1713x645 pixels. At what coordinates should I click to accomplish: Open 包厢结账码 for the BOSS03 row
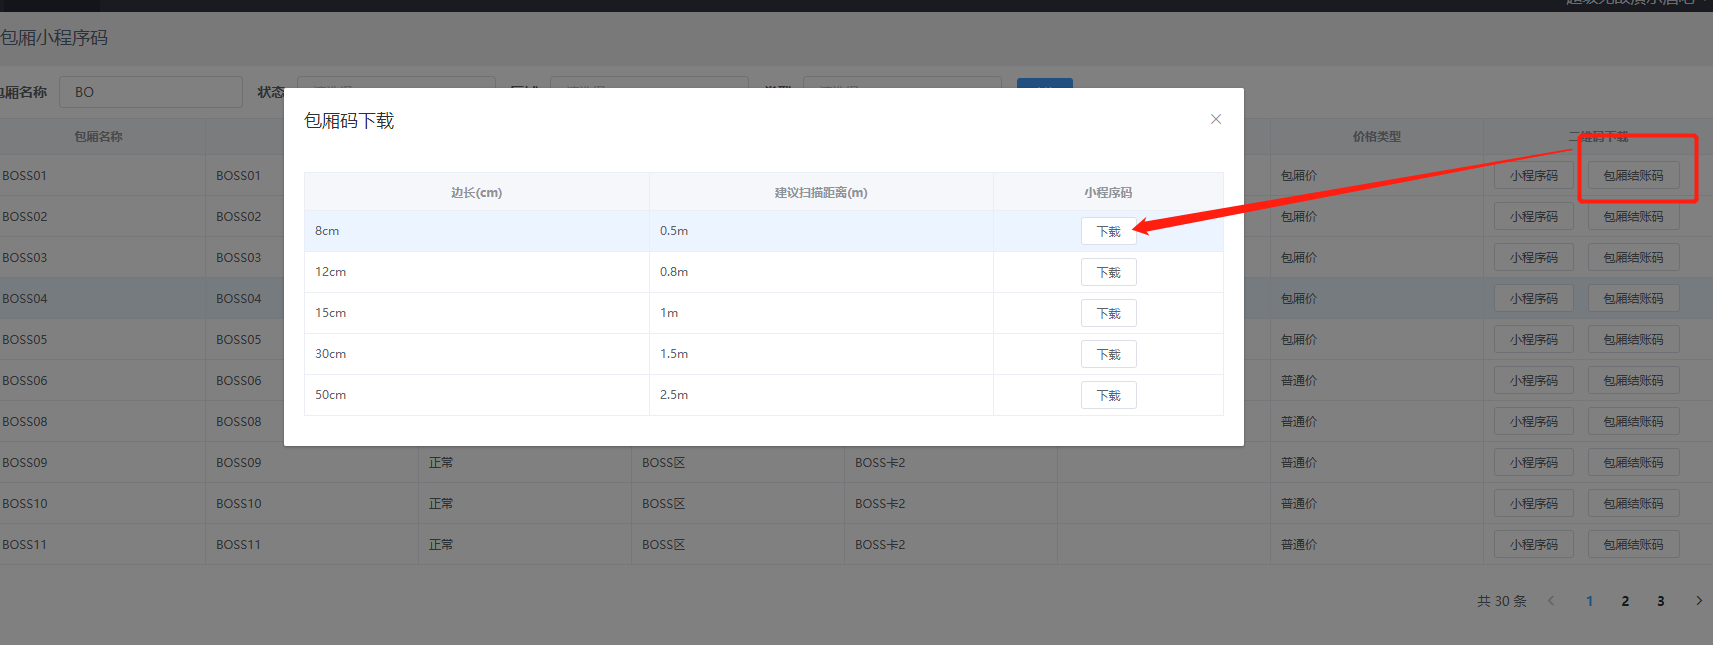(1634, 257)
